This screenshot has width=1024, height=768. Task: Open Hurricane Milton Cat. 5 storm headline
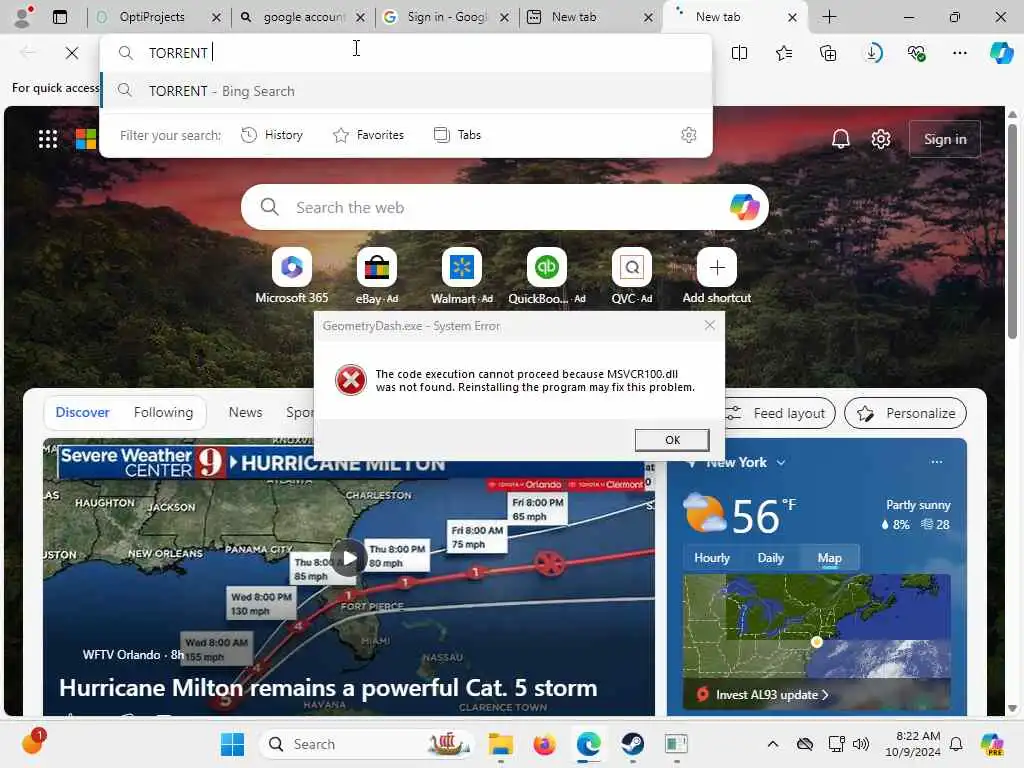click(328, 688)
